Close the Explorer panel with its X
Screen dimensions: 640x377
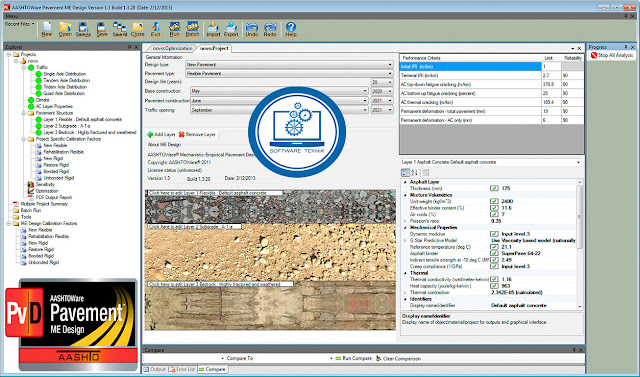pyautogui.click(x=136, y=47)
